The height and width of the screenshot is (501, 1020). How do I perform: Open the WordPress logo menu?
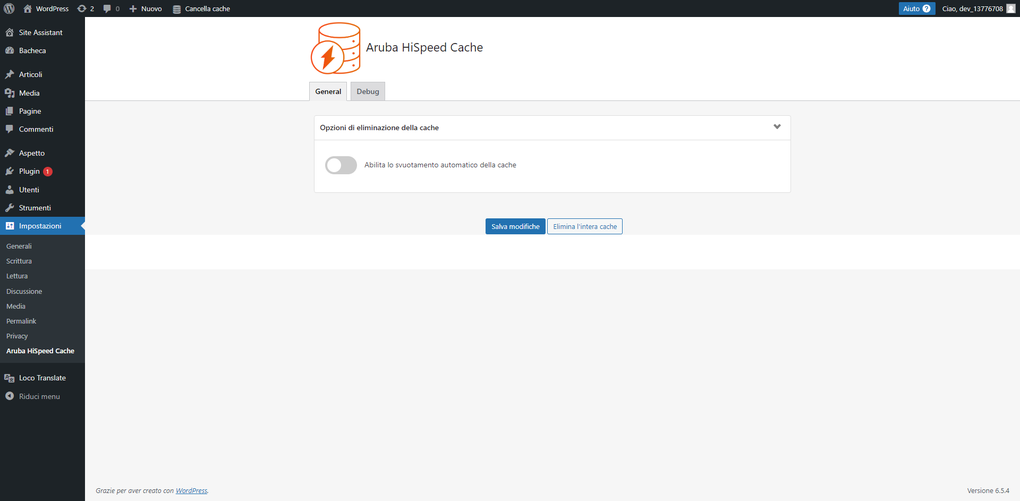(x=9, y=8)
